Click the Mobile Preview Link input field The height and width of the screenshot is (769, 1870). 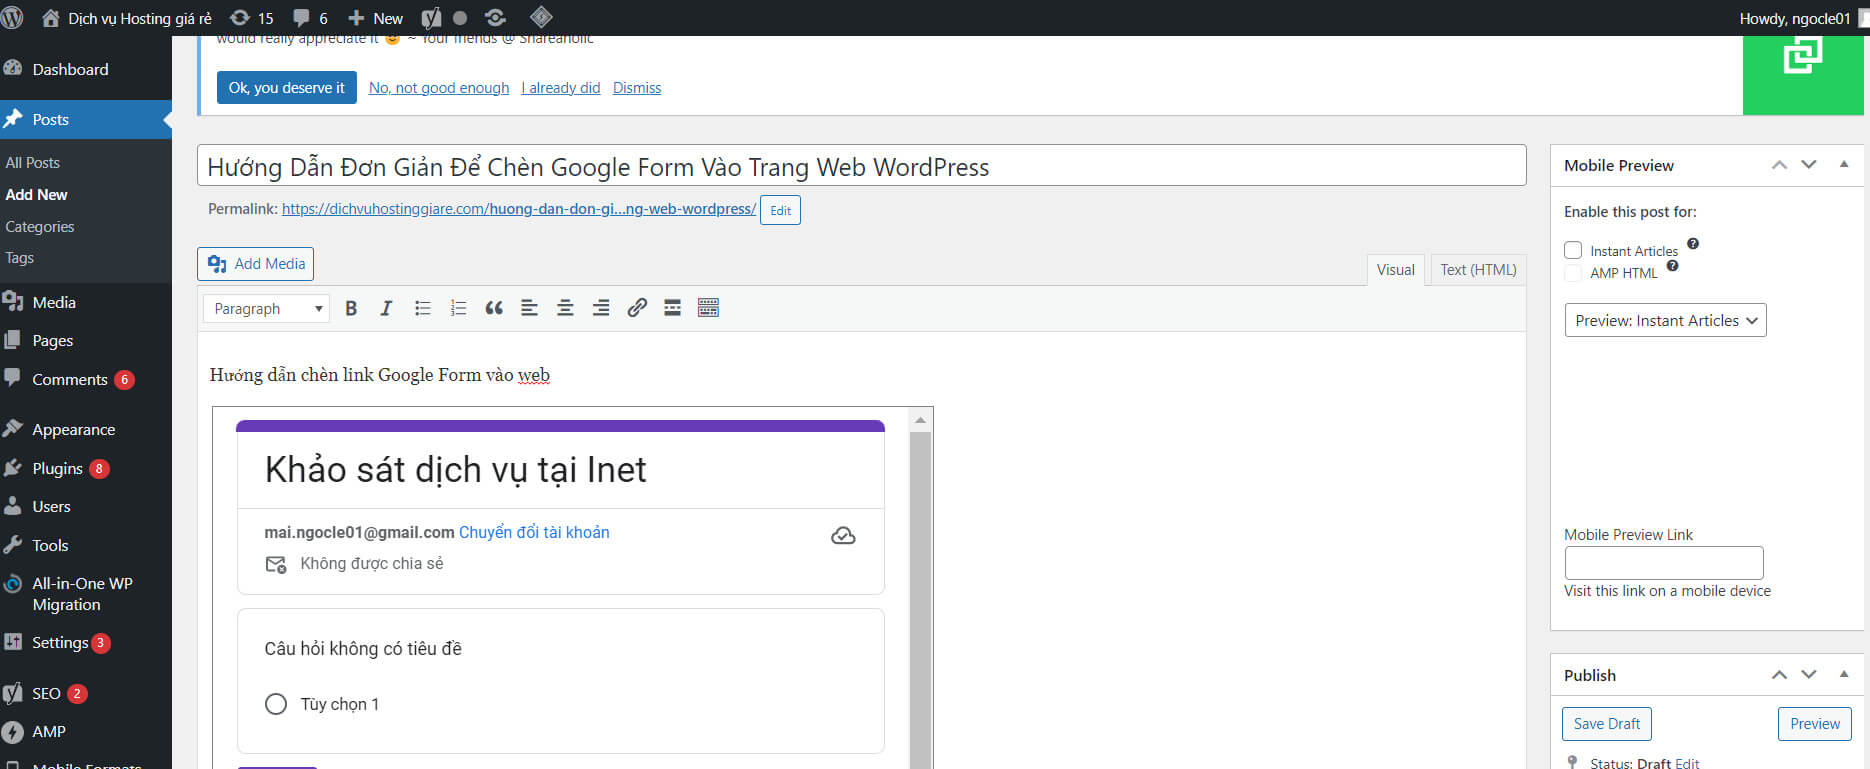click(x=1663, y=562)
